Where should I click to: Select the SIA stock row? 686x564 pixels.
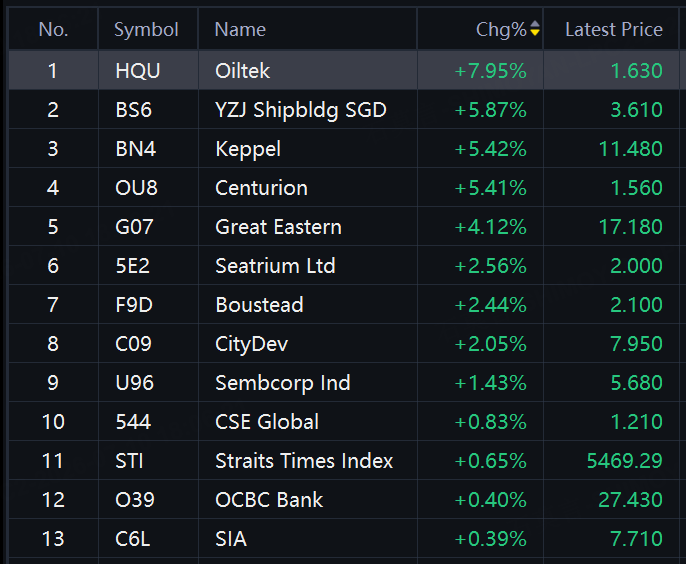(x=344, y=539)
